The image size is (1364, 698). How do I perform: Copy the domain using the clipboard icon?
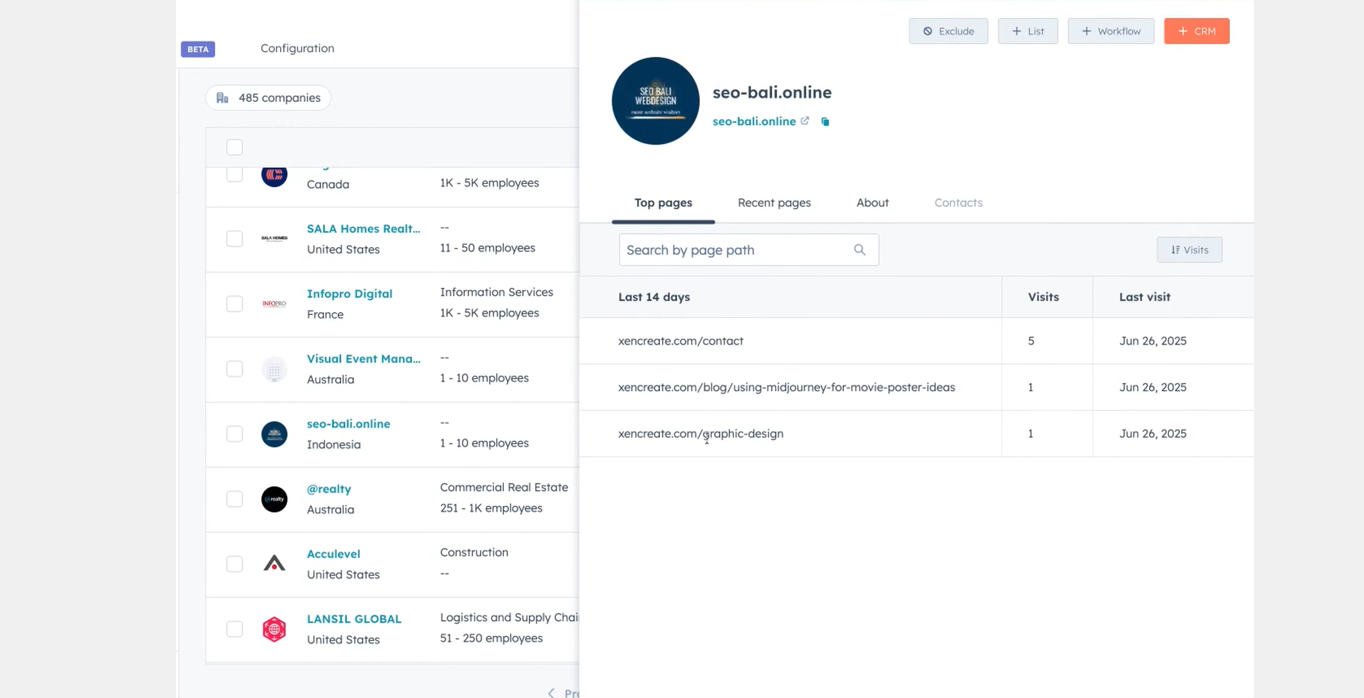point(824,121)
